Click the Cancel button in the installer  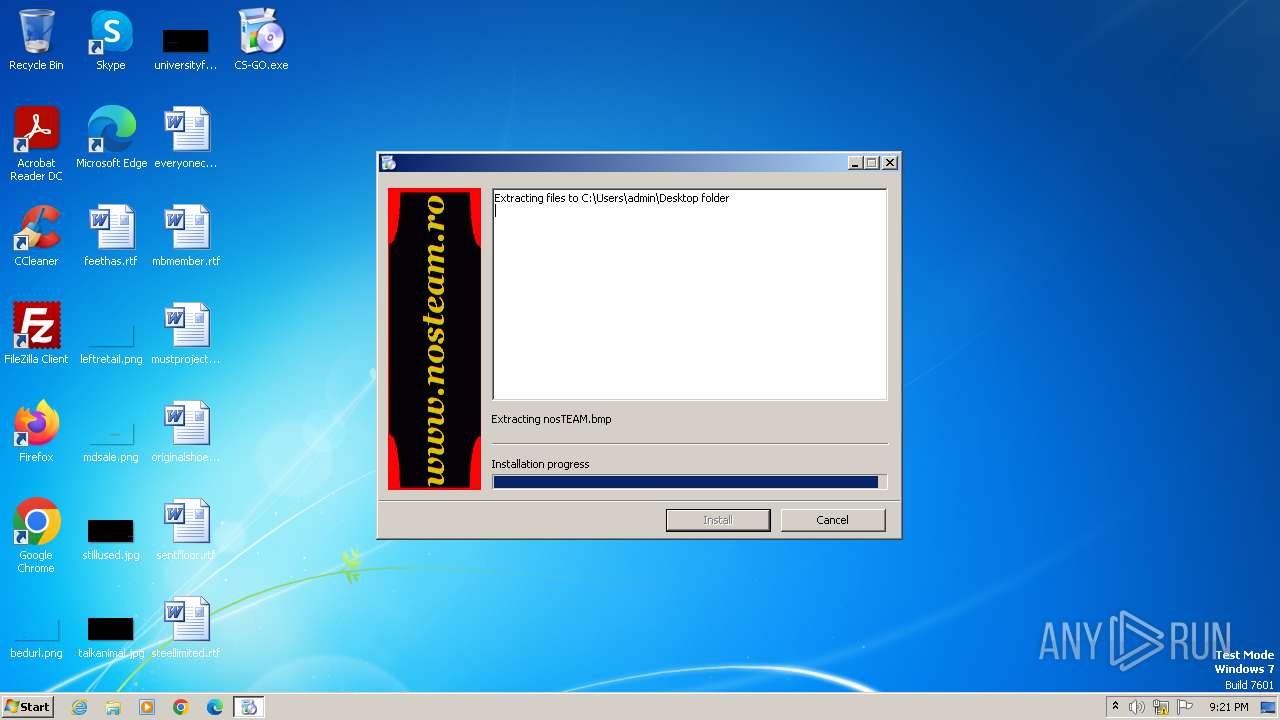point(832,520)
